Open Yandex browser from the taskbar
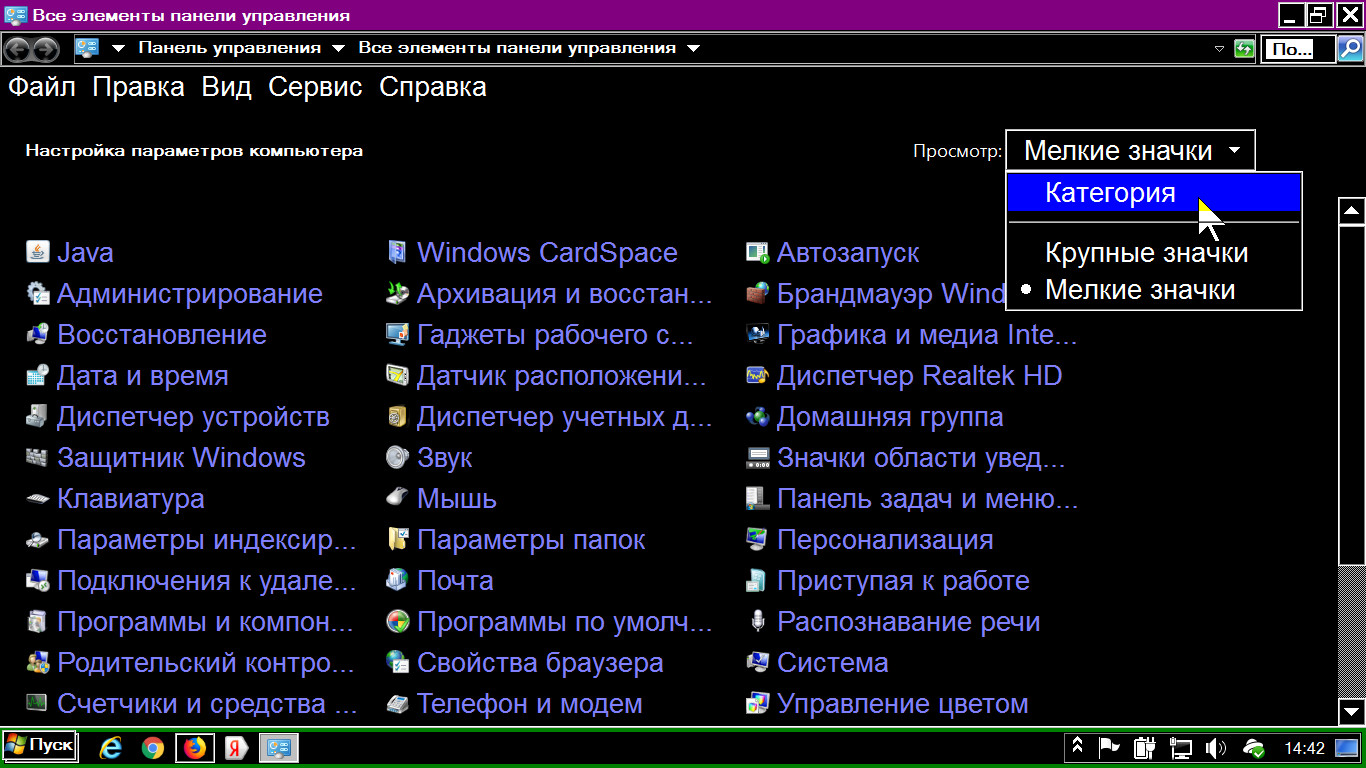Image resolution: width=1366 pixels, height=768 pixels. (236, 747)
